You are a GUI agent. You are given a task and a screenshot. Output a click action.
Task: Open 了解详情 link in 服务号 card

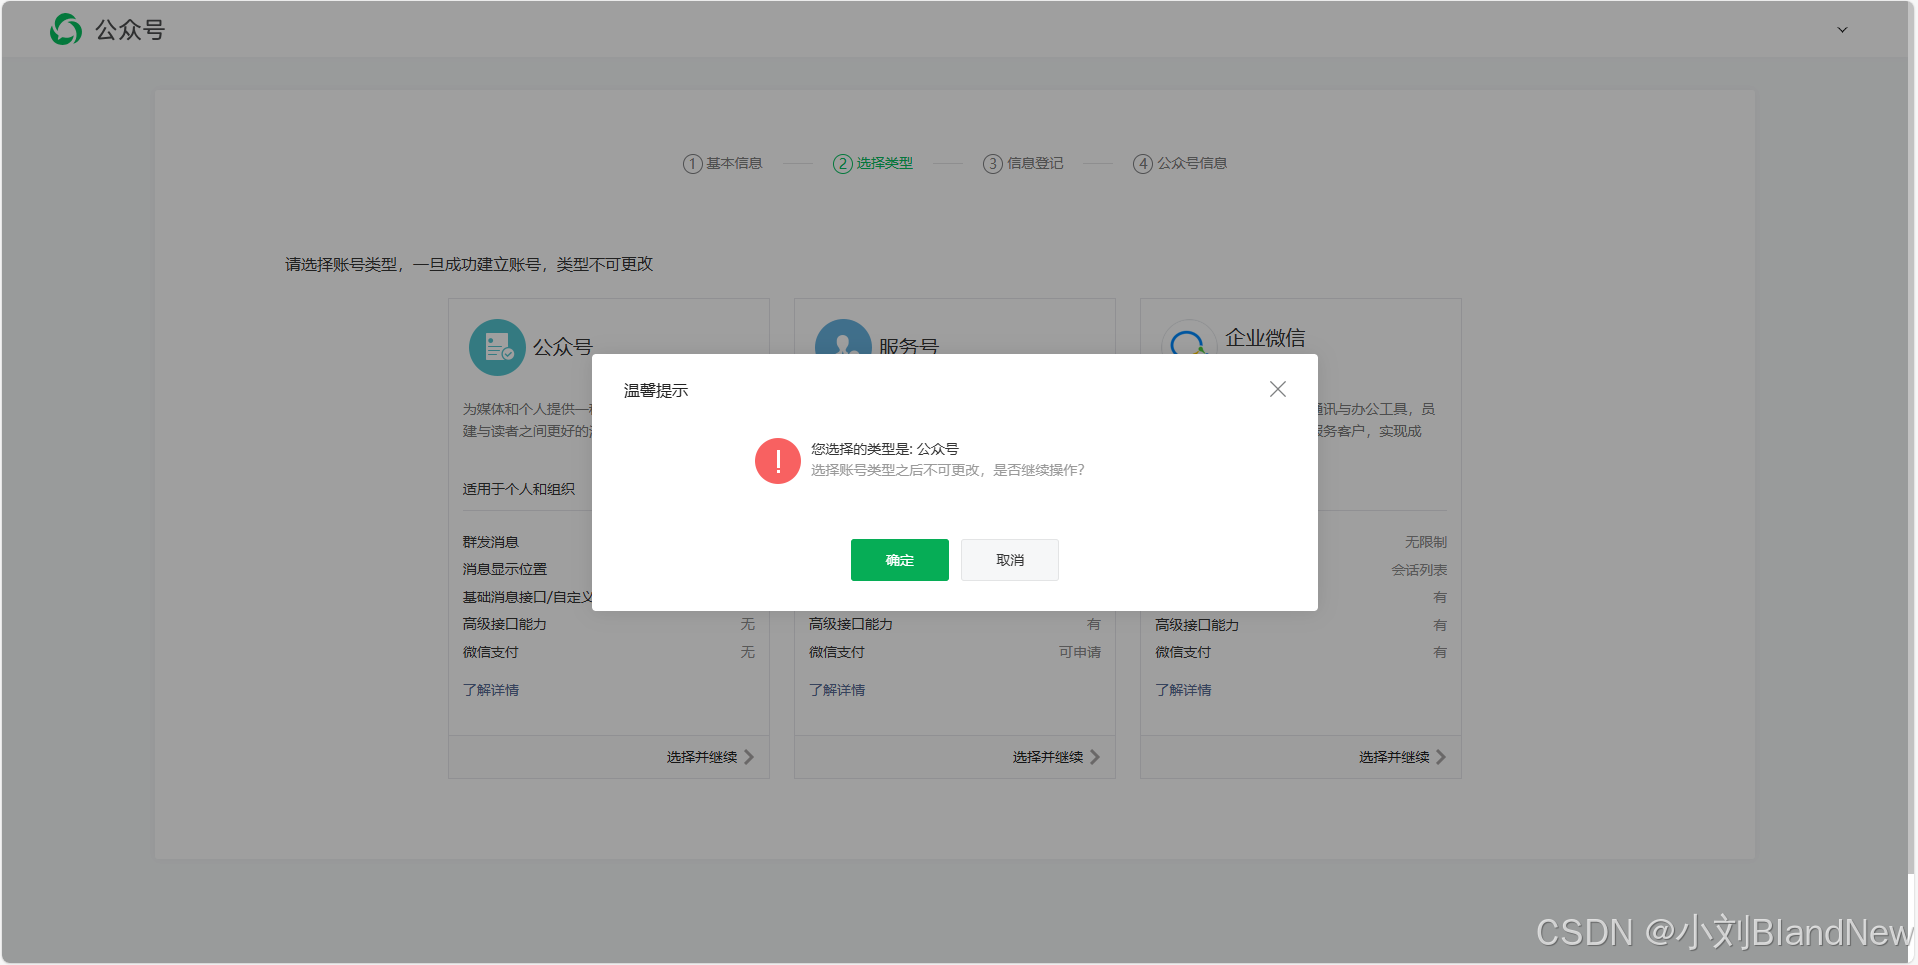pyautogui.click(x=836, y=690)
